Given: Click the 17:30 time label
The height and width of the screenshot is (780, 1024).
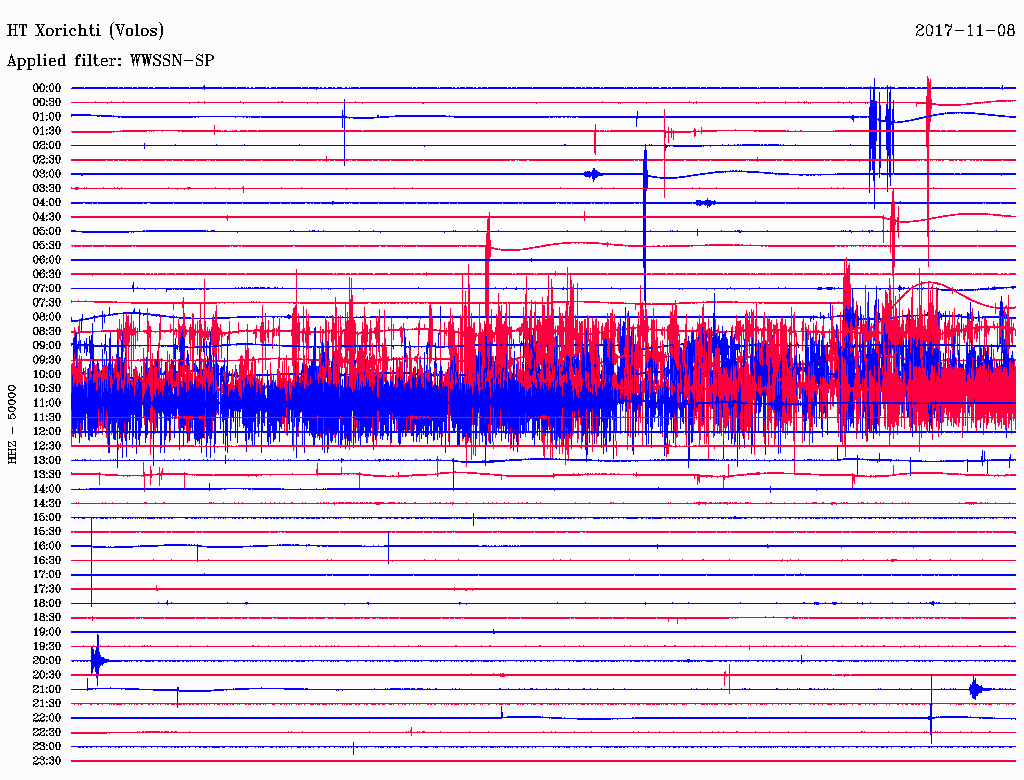Looking at the screenshot, I should tap(47, 589).
